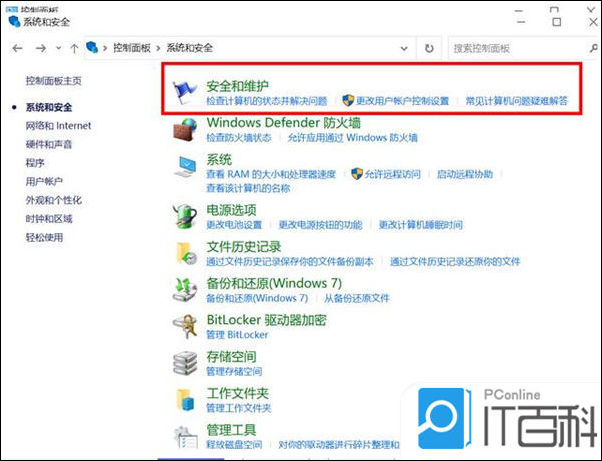Open 外观和个性化 category
The image size is (602, 461).
[x=53, y=200]
